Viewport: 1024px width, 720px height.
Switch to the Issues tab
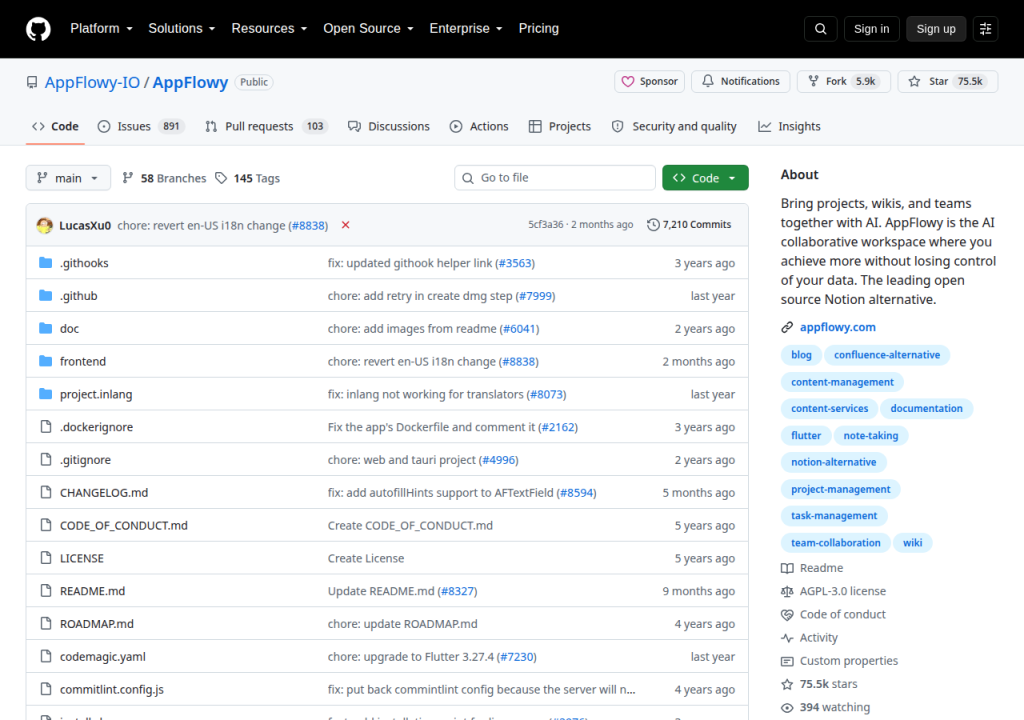click(x=141, y=127)
